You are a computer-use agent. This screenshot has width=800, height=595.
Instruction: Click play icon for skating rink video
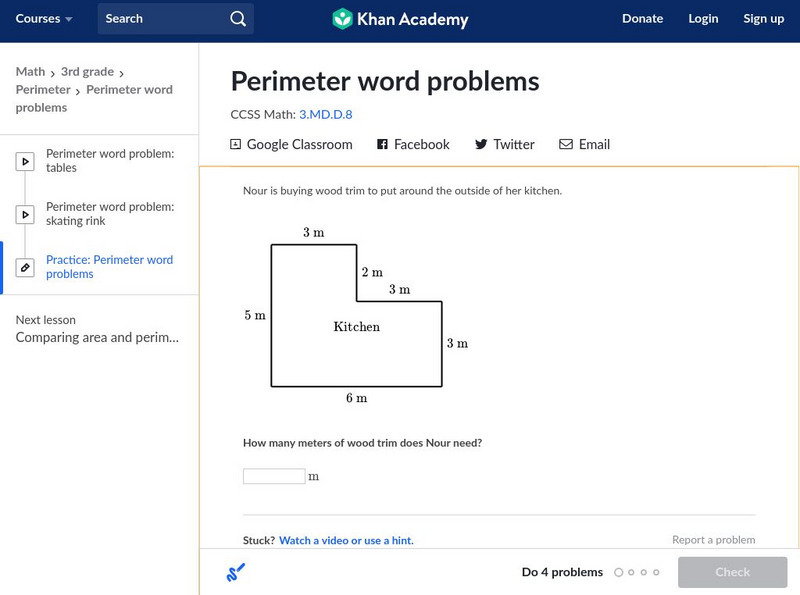pyautogui.click(x=26, y=214)
